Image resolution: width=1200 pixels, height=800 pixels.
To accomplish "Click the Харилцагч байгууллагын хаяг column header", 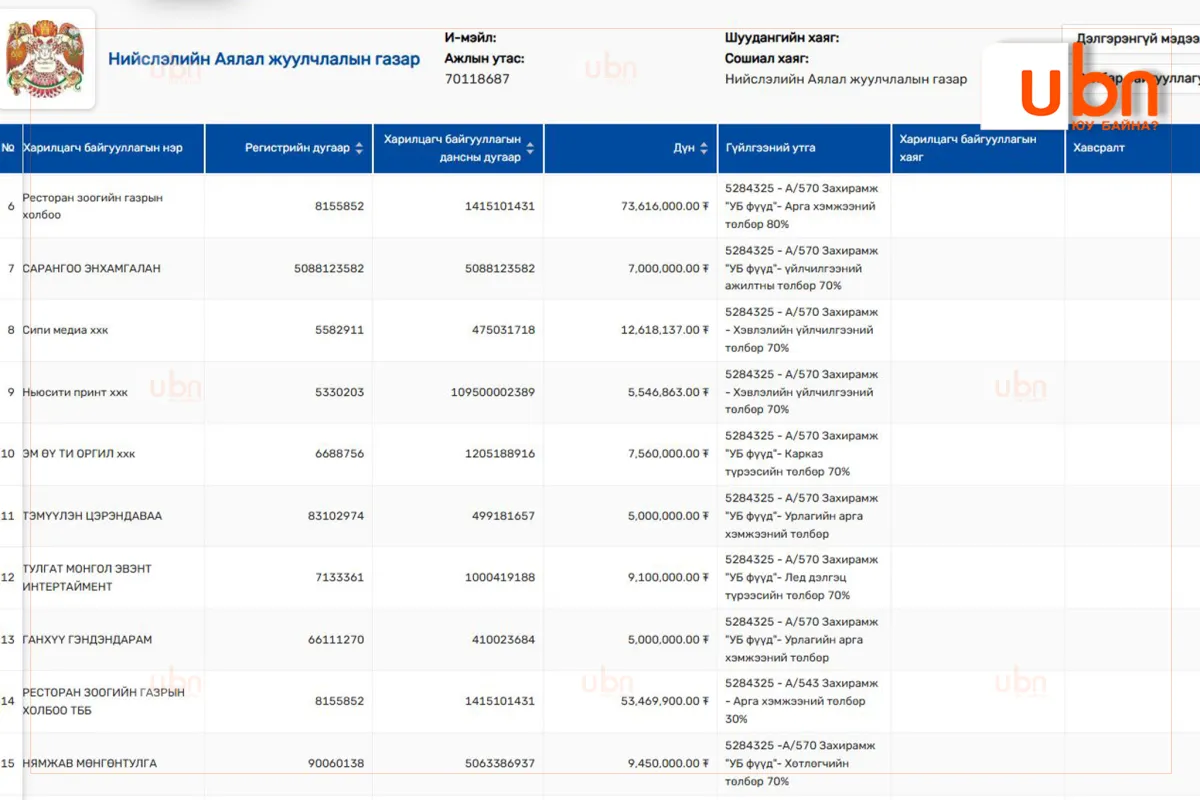I will click(x=968, y=148).
